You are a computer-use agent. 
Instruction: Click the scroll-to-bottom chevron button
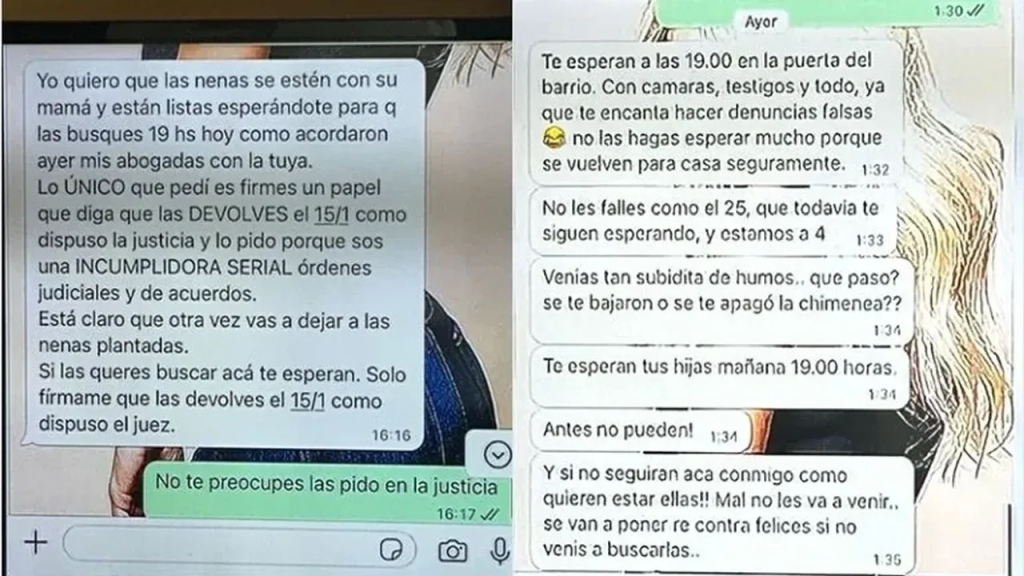pyautogui.click(x=497, y=454)
